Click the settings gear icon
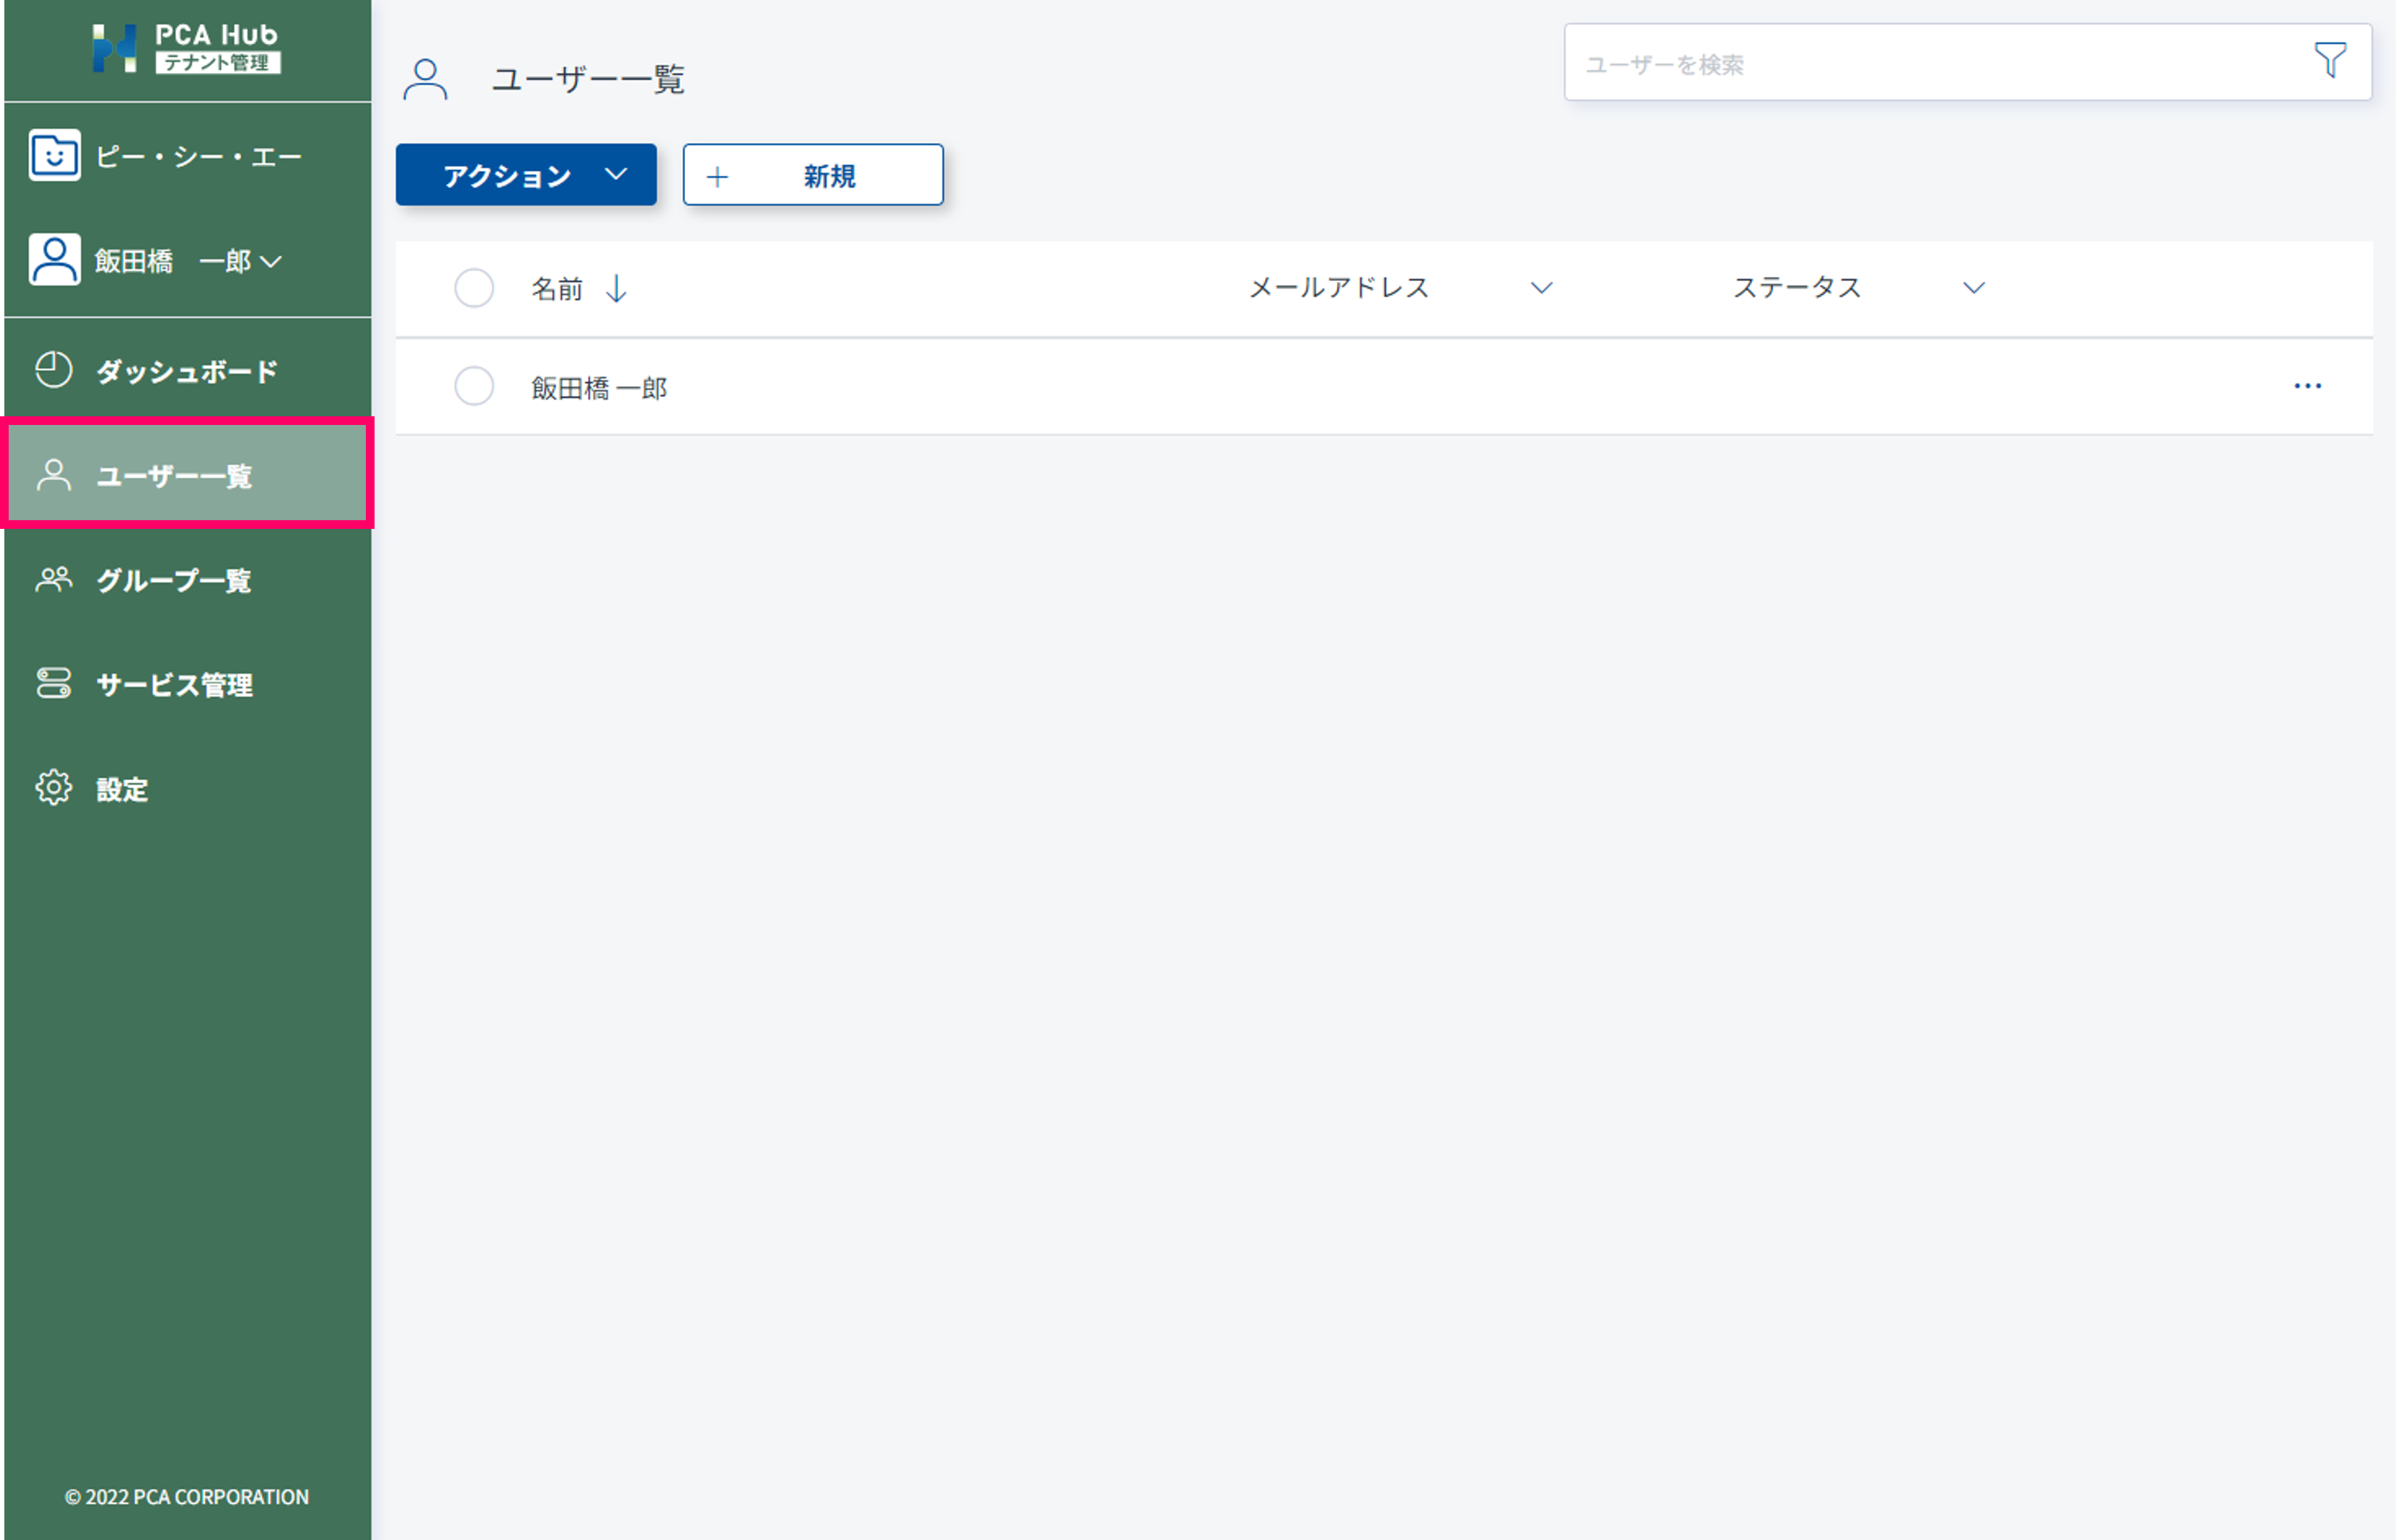The width and height of the screenshot is (2396, 1540). pyautogui.click(x=54, y=788)
